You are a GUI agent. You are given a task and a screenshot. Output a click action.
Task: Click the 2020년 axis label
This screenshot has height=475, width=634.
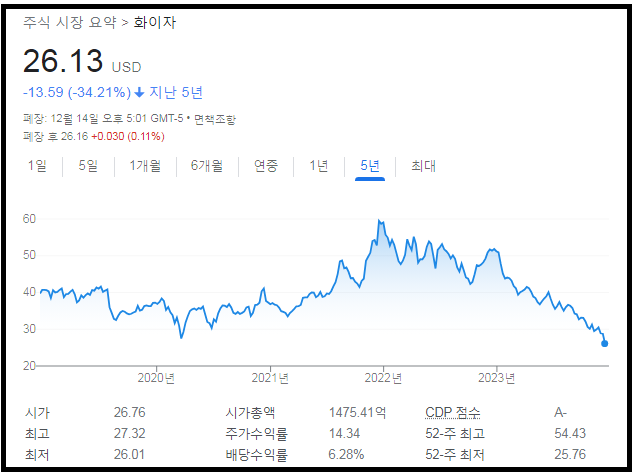[x=156, y=378]
